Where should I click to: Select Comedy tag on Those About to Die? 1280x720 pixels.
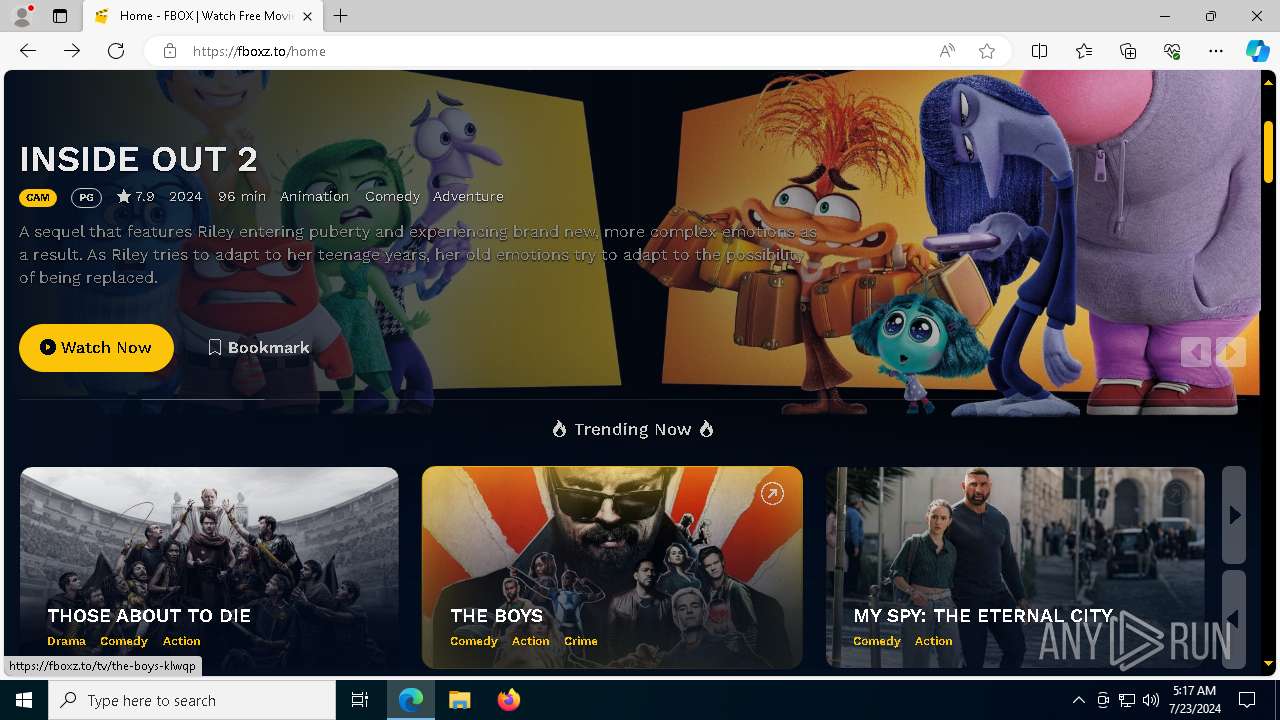pos(124,641)
